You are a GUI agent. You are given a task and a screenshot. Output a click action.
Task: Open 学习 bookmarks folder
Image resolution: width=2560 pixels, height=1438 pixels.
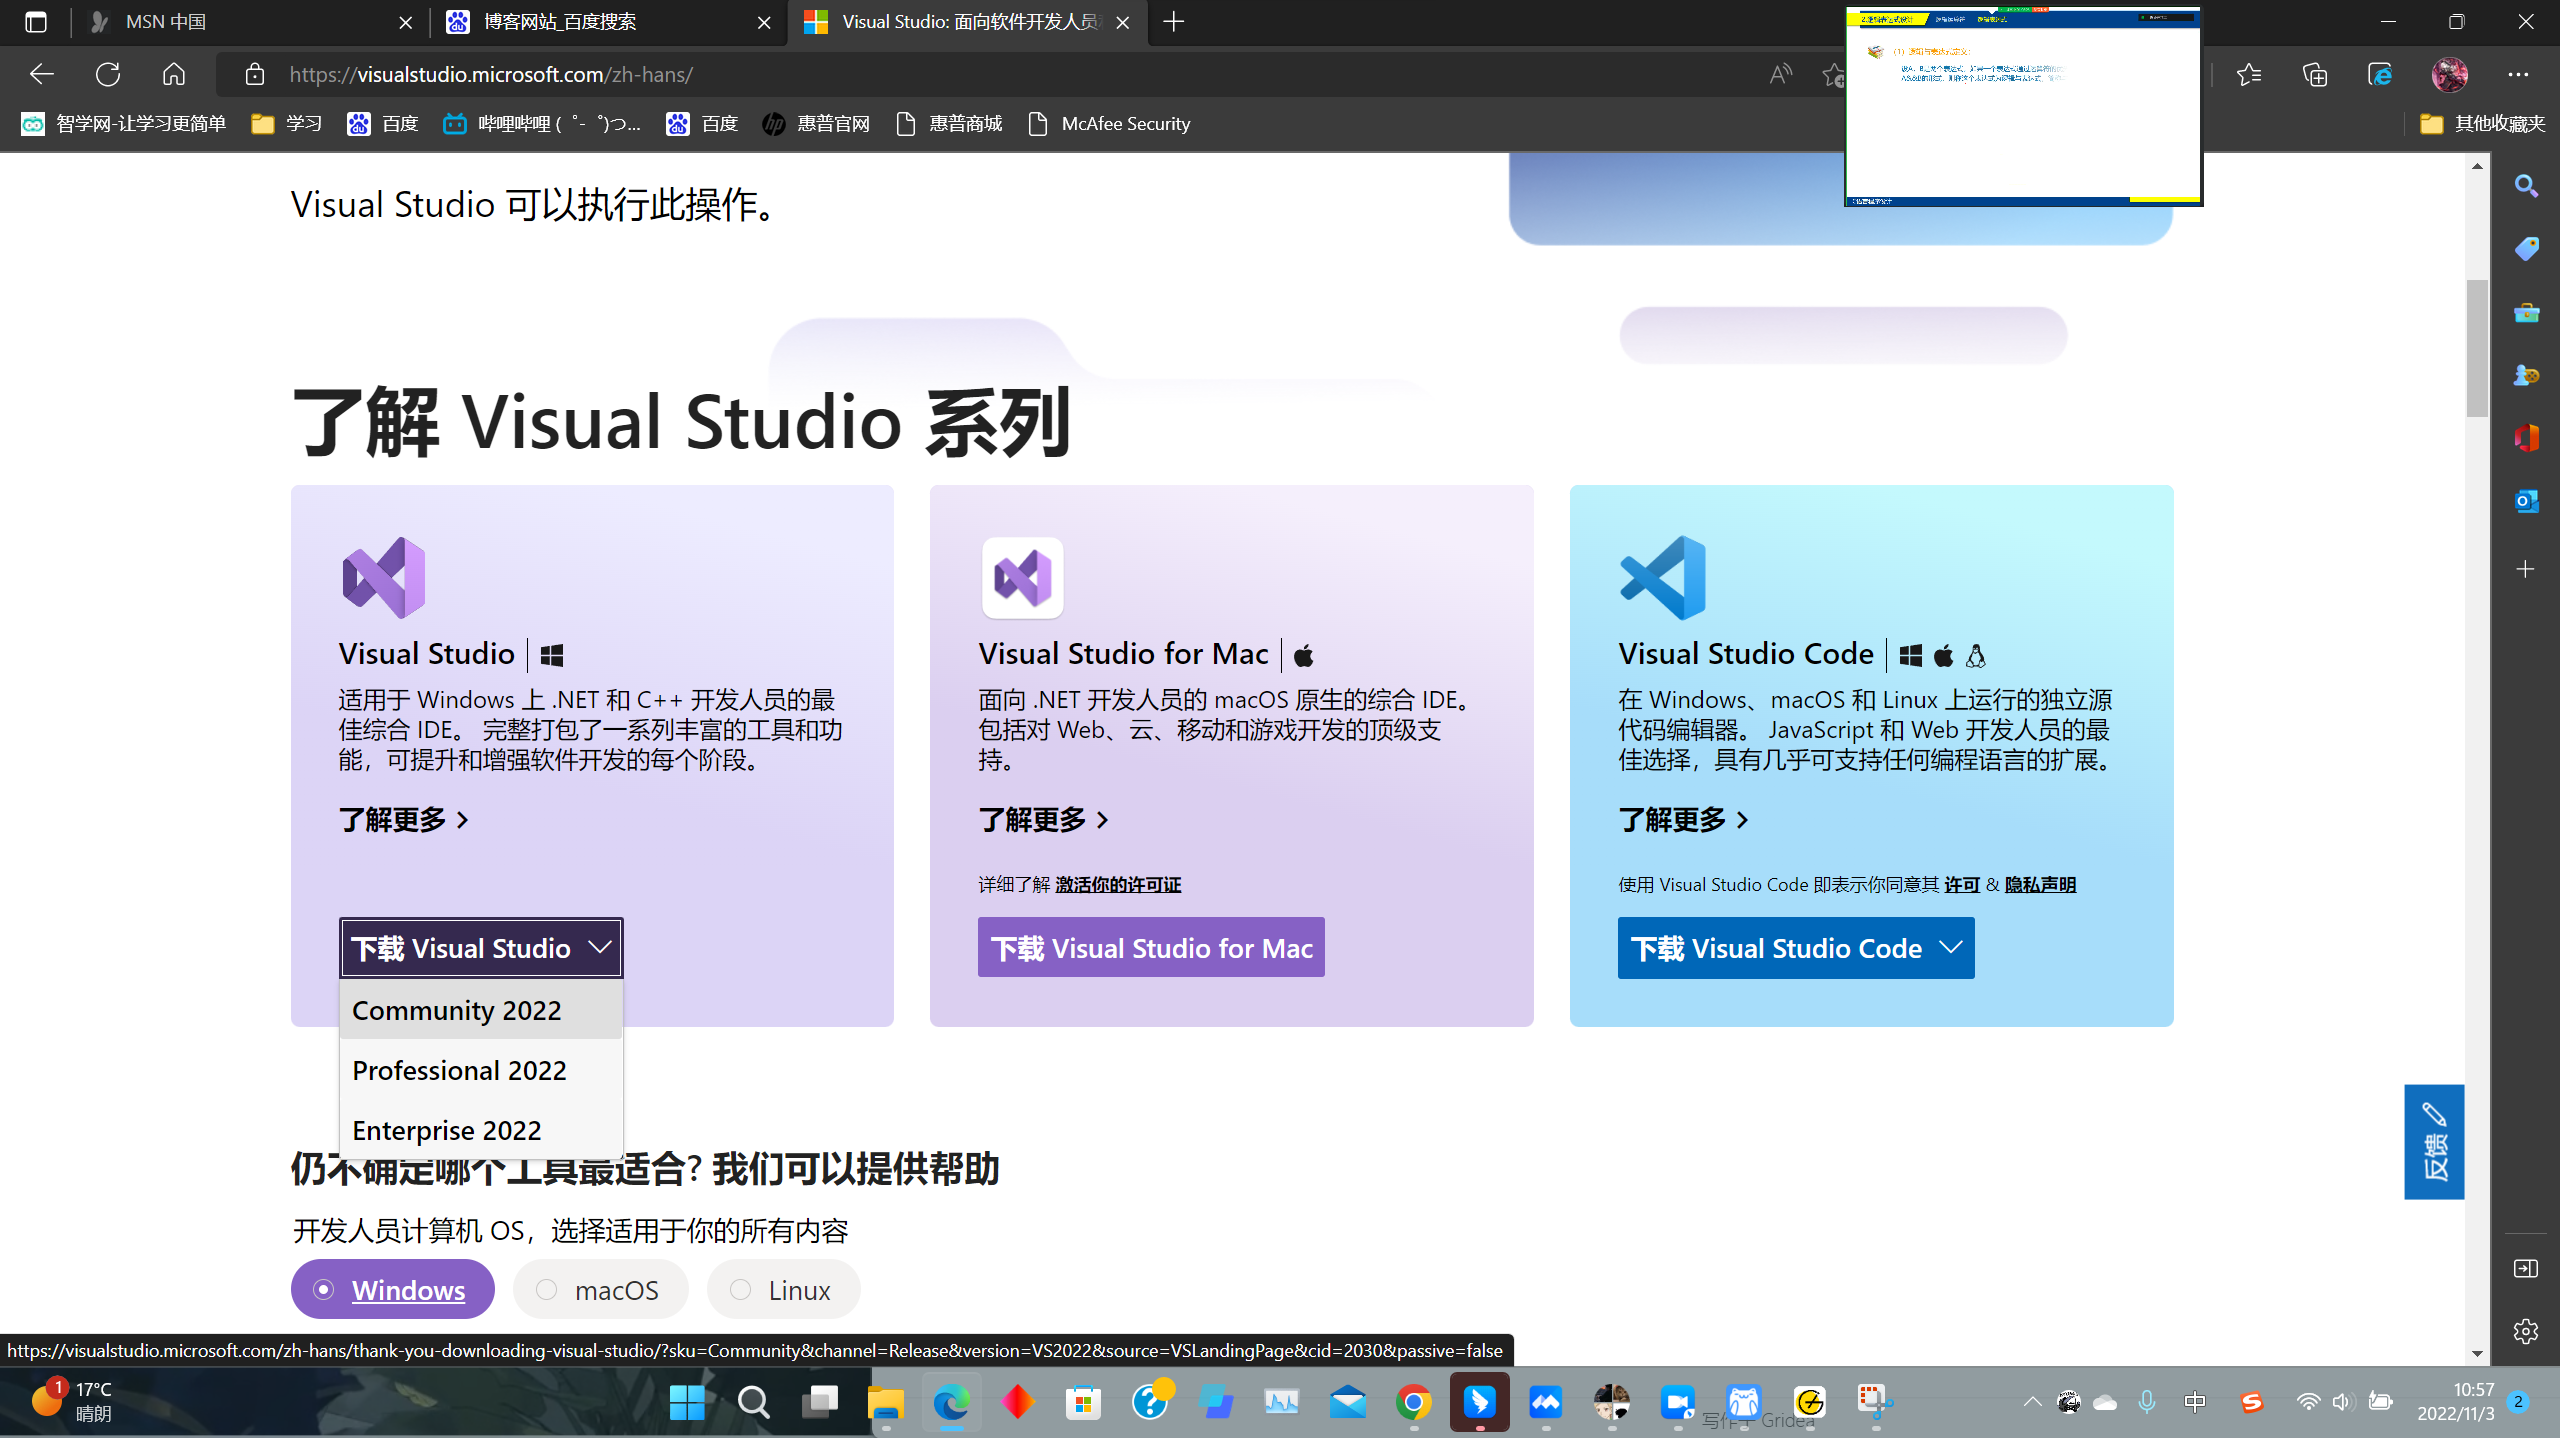point(287,124)
